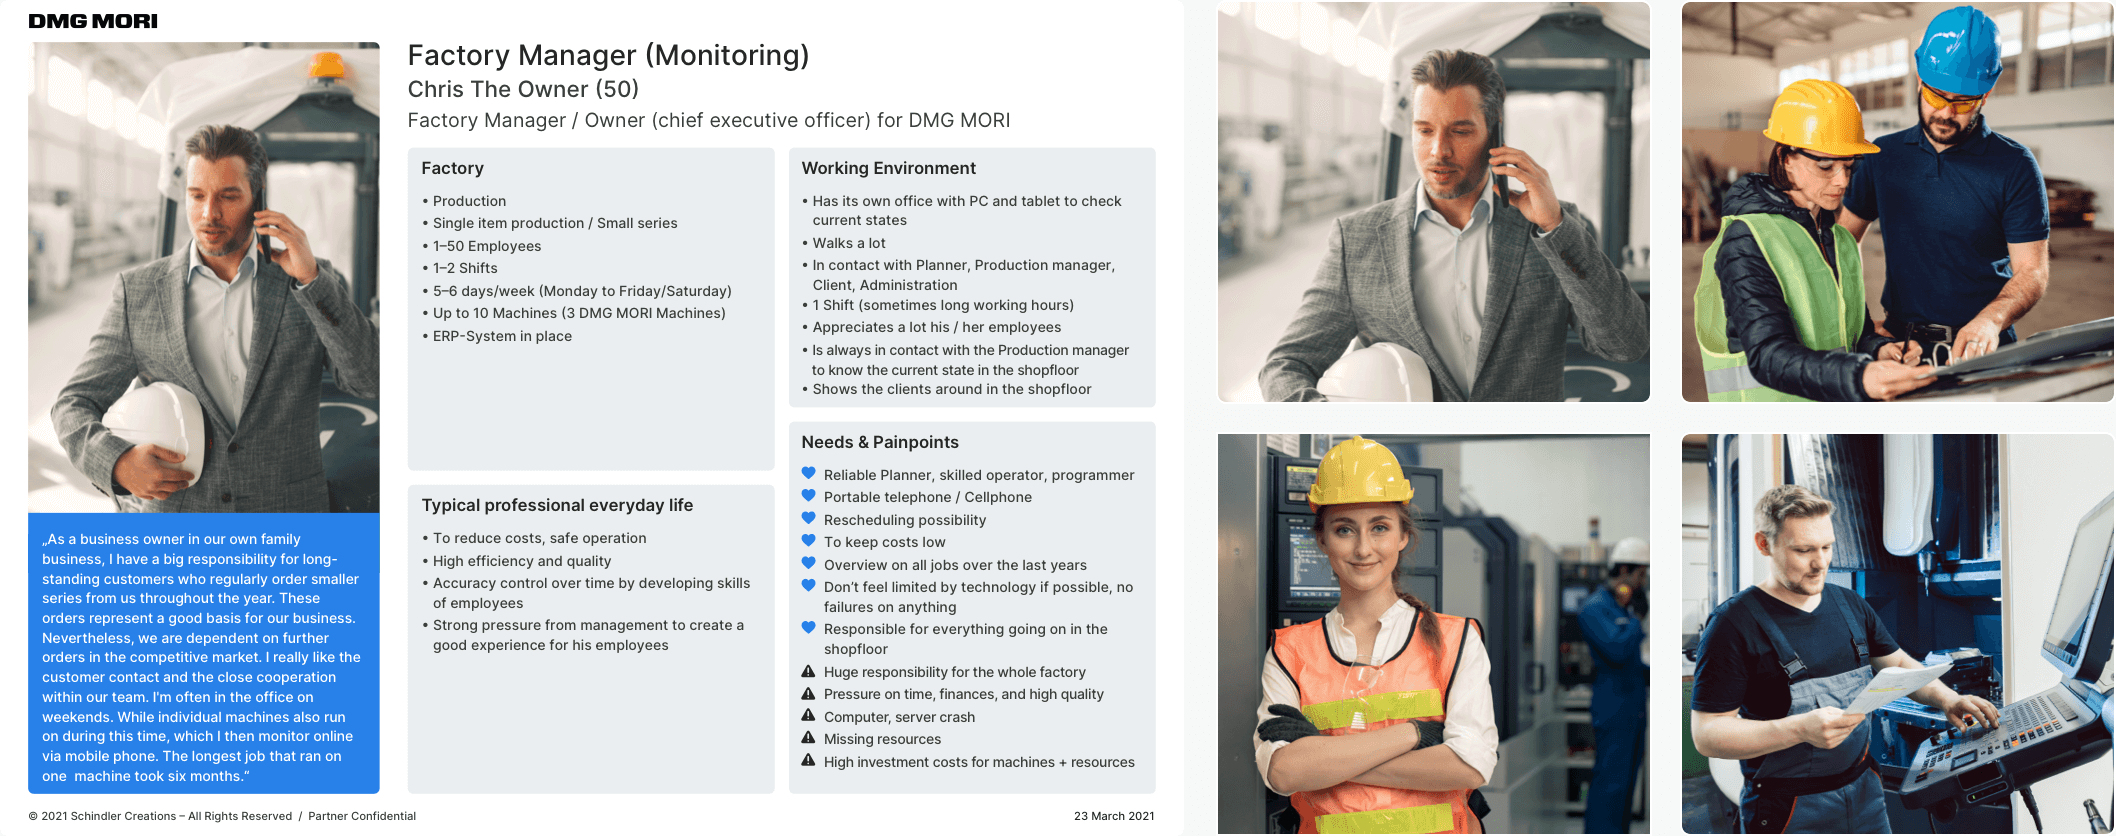Viewport: 2116px width, 838px height.
Task: Open top-left gallery photo of businessman on phone
Action: pyautogui.click(x=1434, y=202)
